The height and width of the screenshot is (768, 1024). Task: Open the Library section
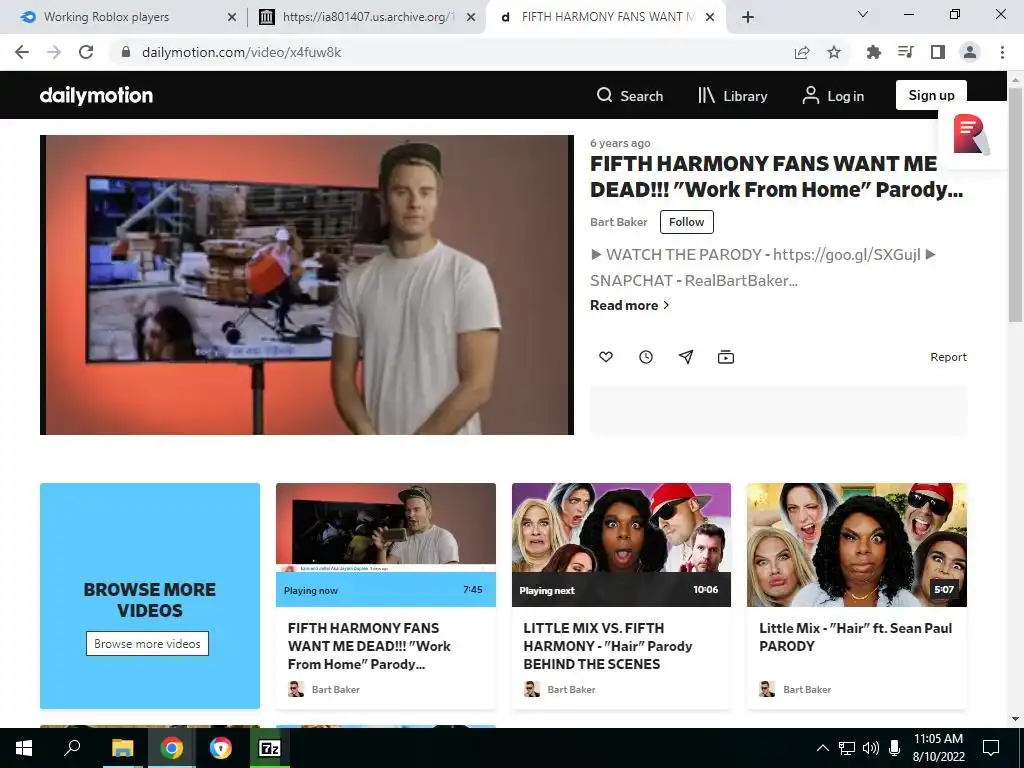coord(732,96)
